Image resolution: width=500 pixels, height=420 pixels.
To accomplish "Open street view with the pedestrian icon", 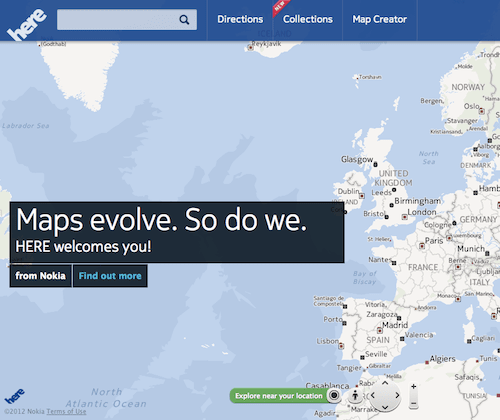I will point(355,396).
